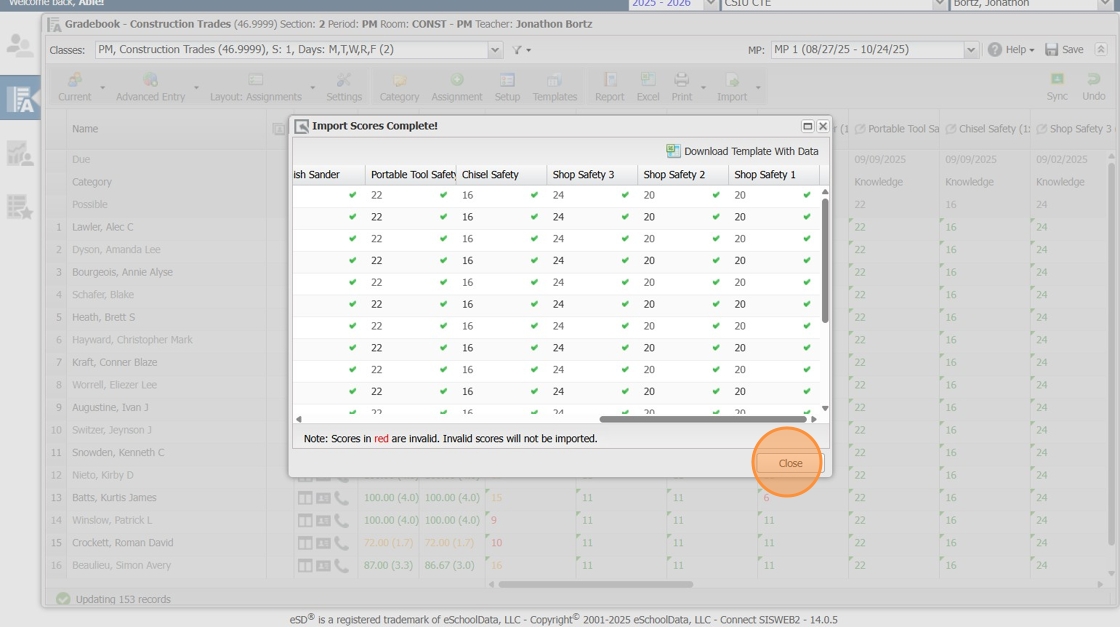
Task: Click the Chisel Safety column header in dialog
Action: pos(500,175)
